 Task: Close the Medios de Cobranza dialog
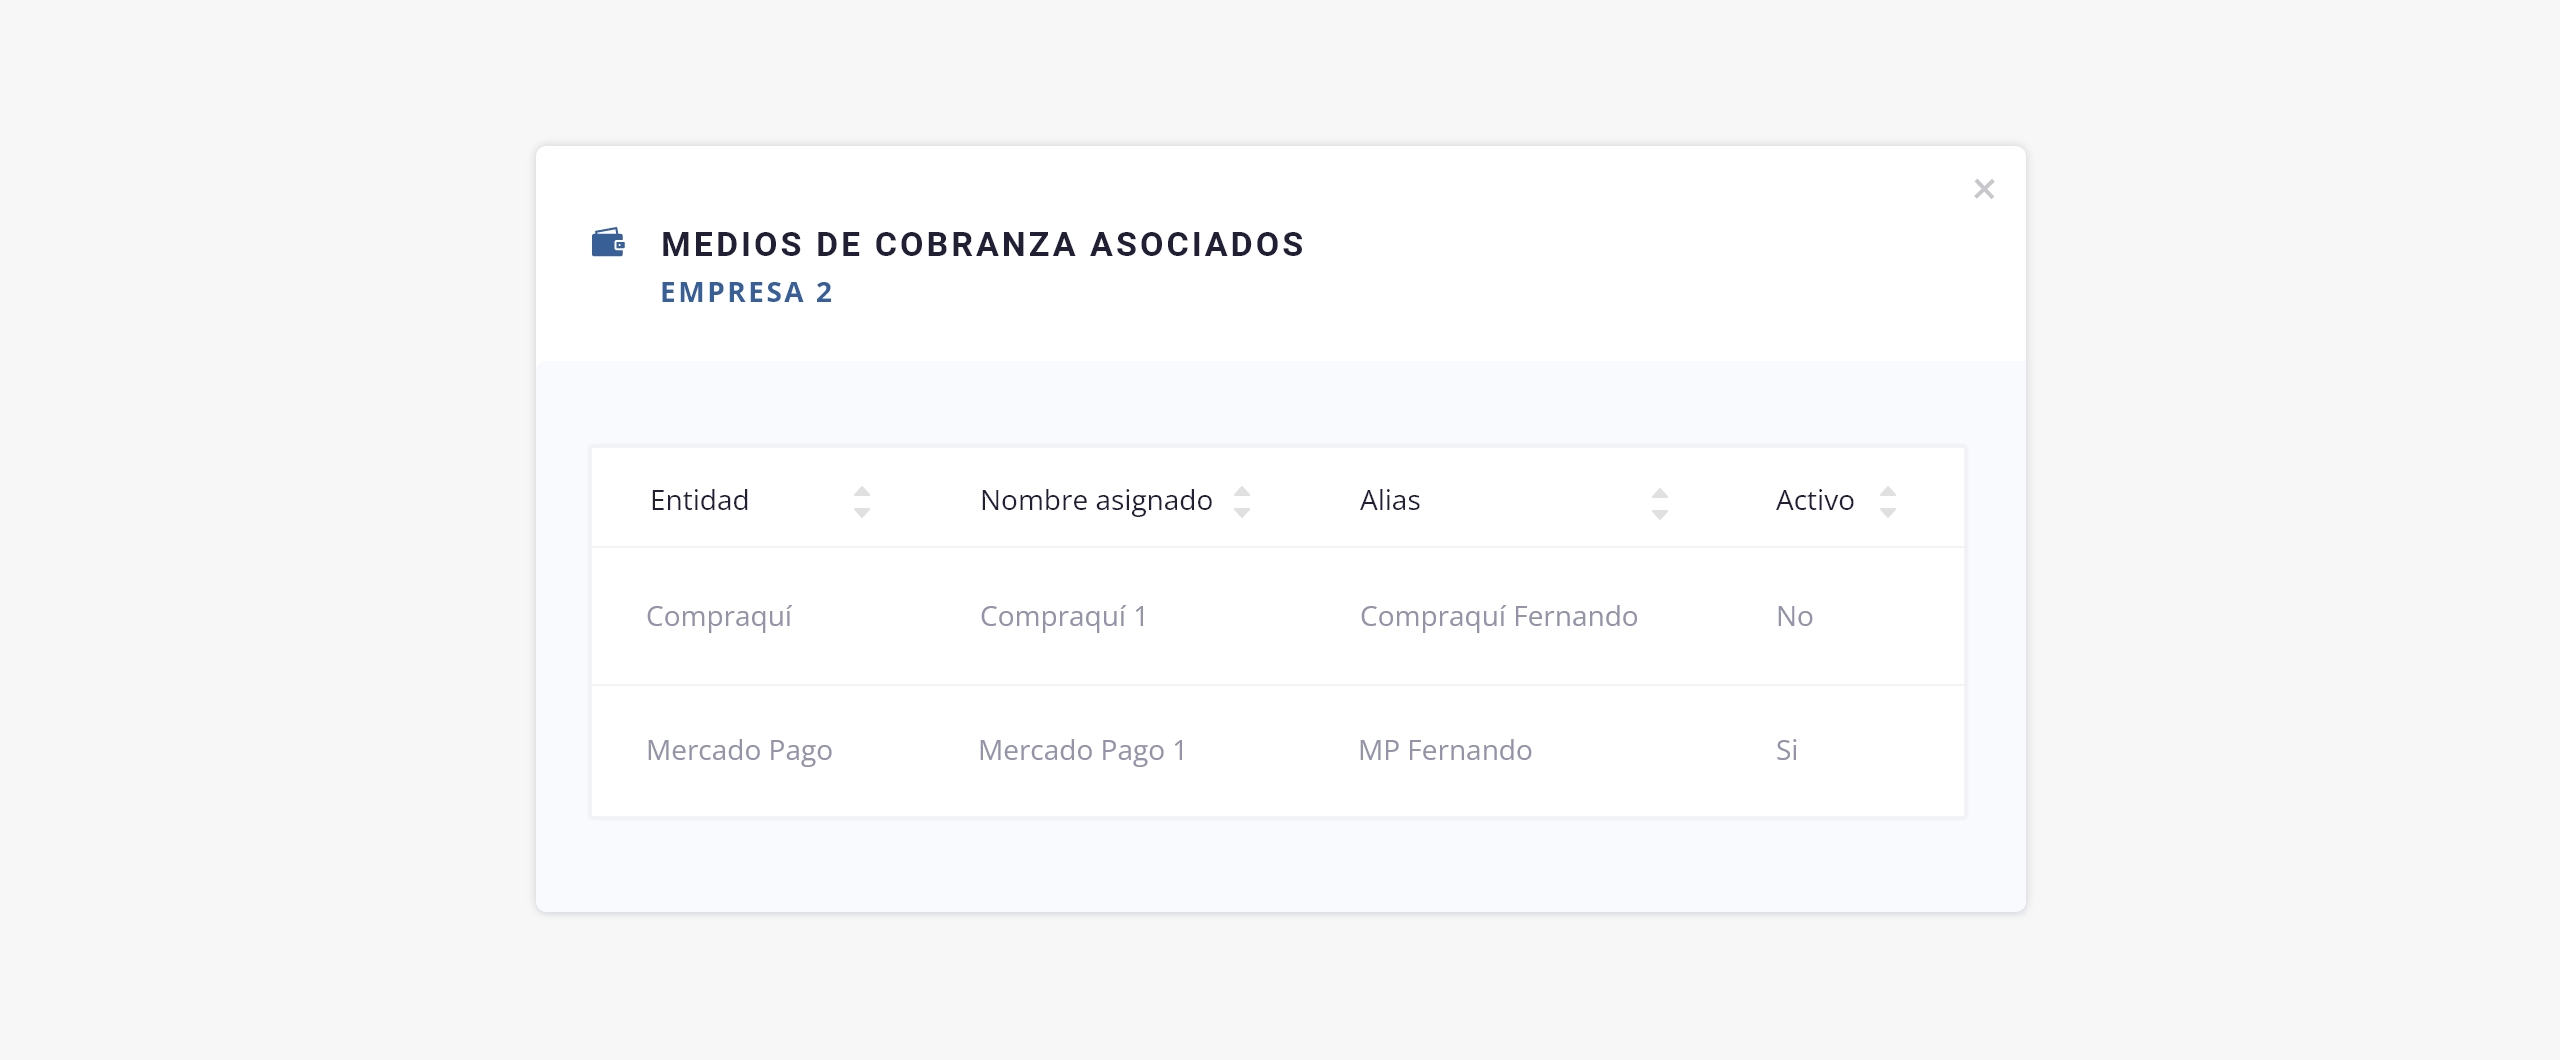point(1984,189)
